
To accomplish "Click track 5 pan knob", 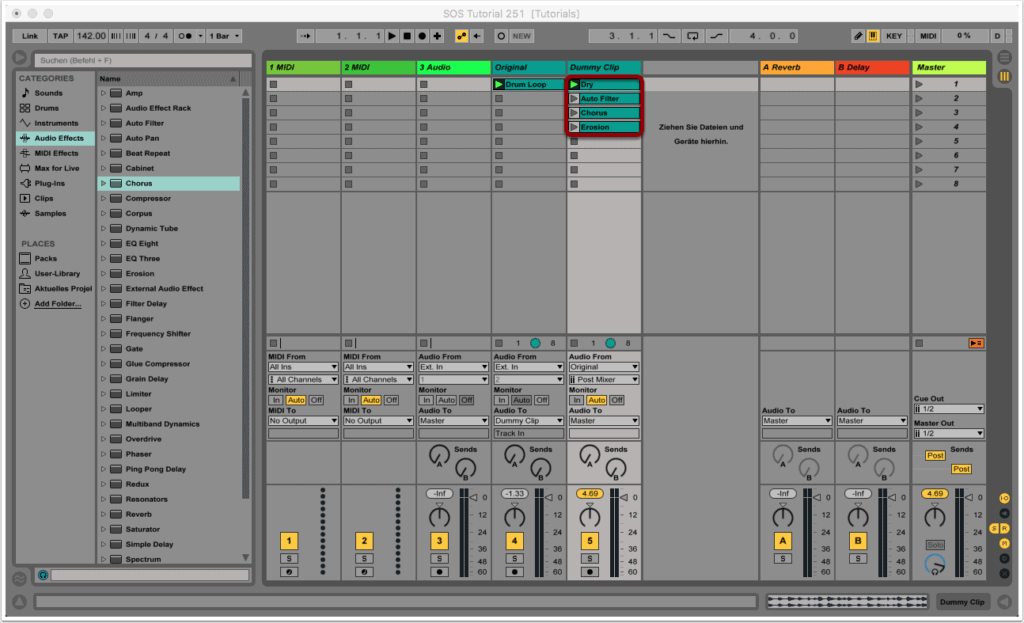I will tap(591, 517).
